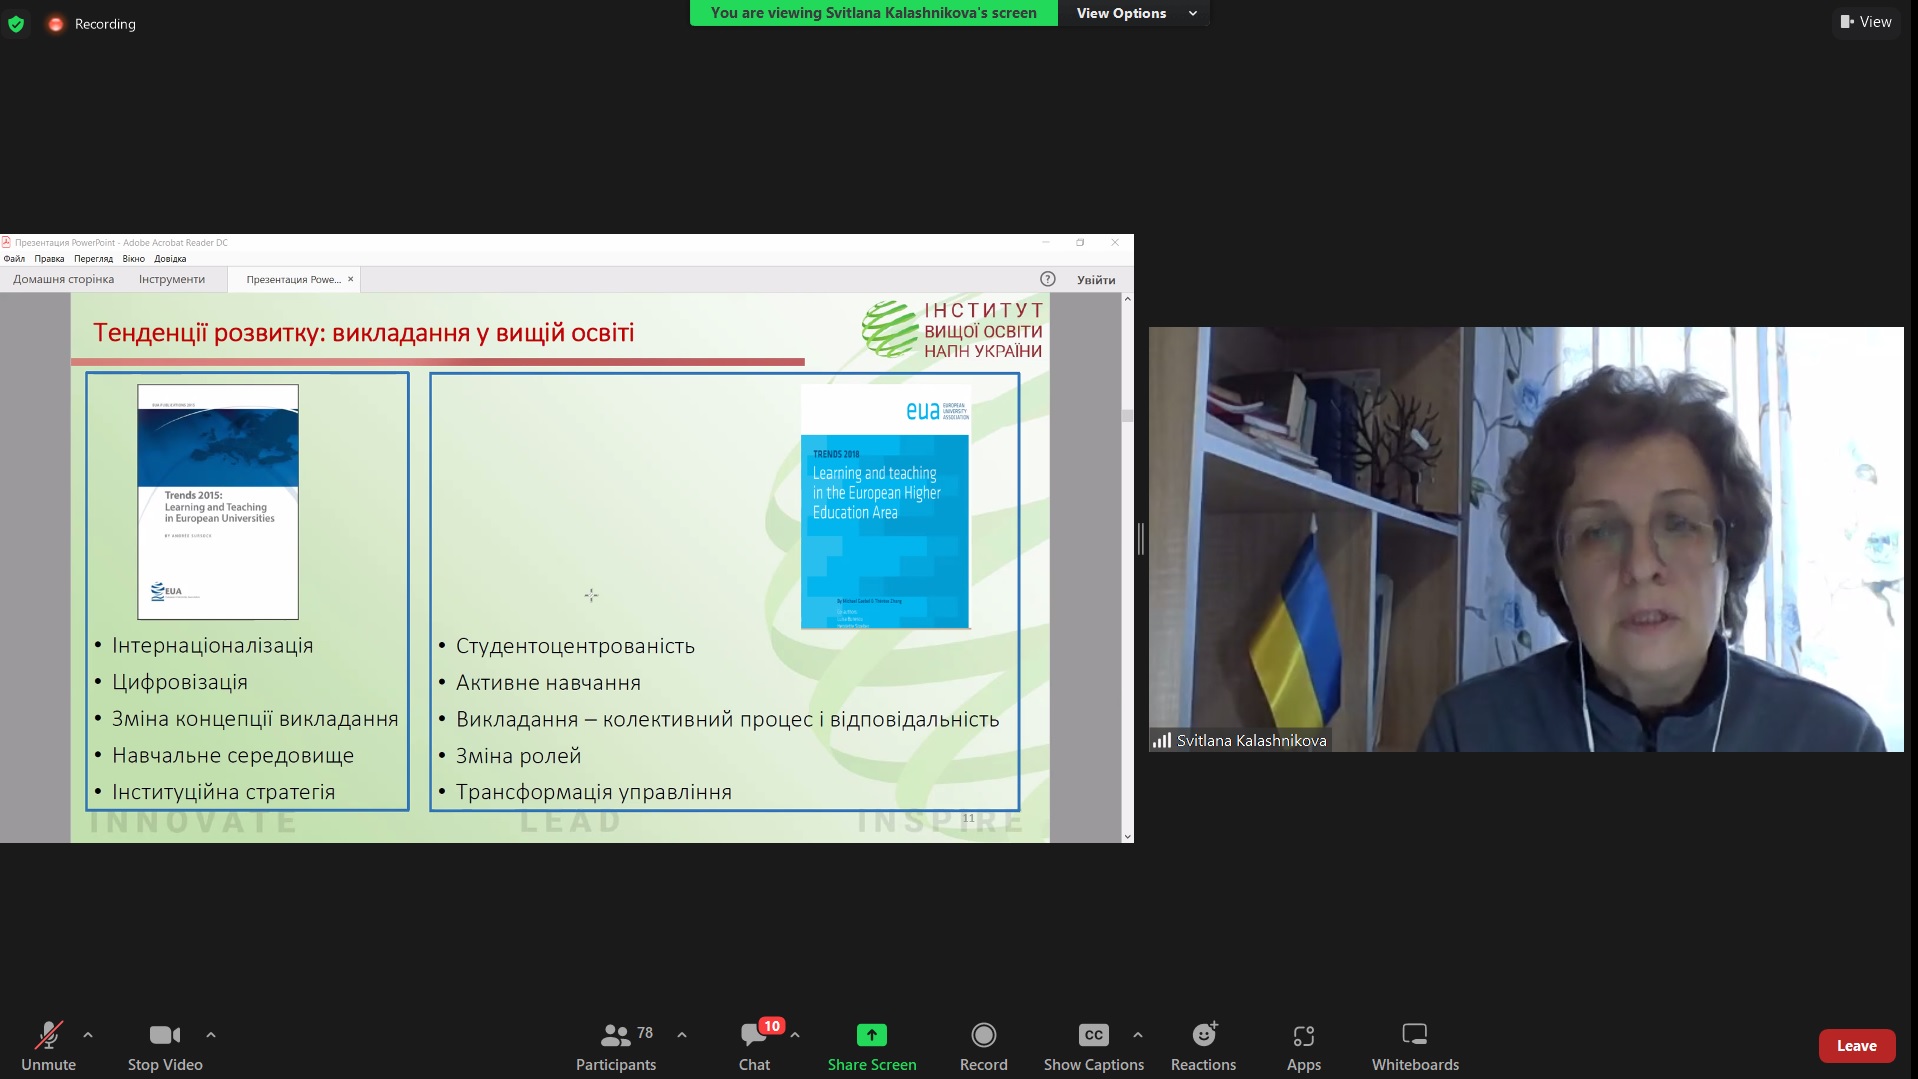Click the divider handle between screen and video
The image size is (1918, 1079).
point(1141,539)
